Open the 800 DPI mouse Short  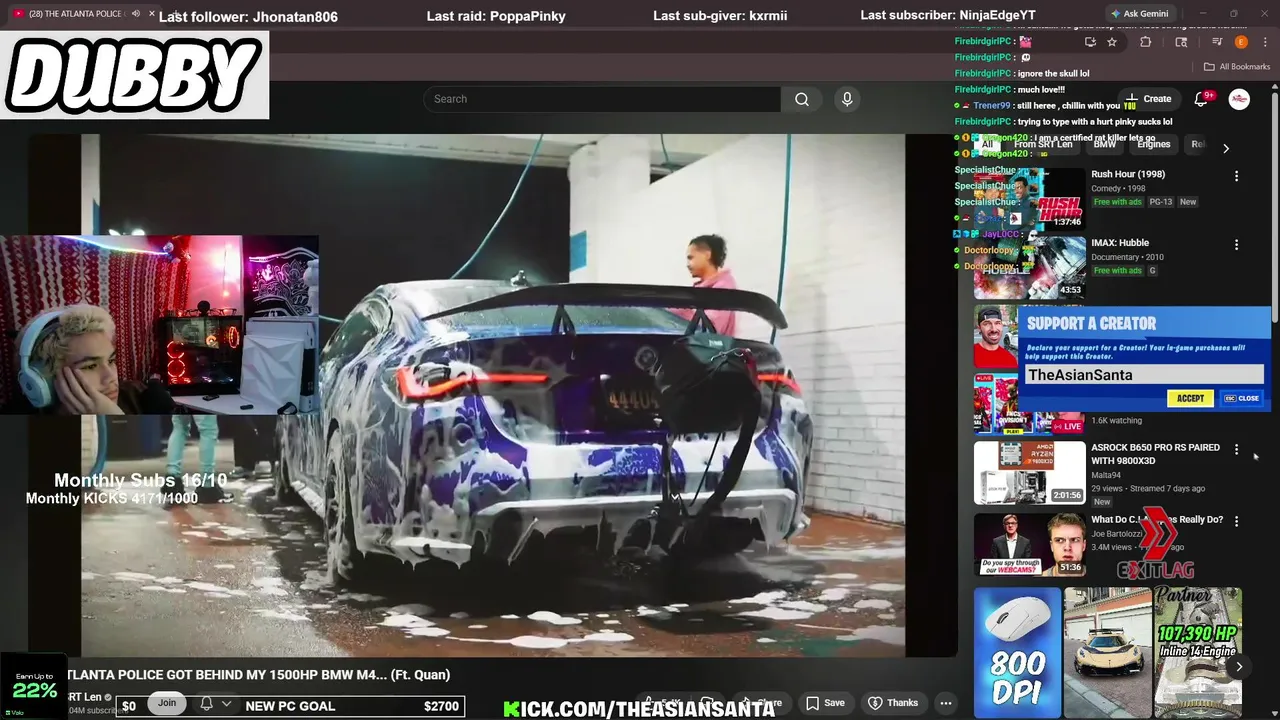pyautogui.click(x=1018, y=652)
